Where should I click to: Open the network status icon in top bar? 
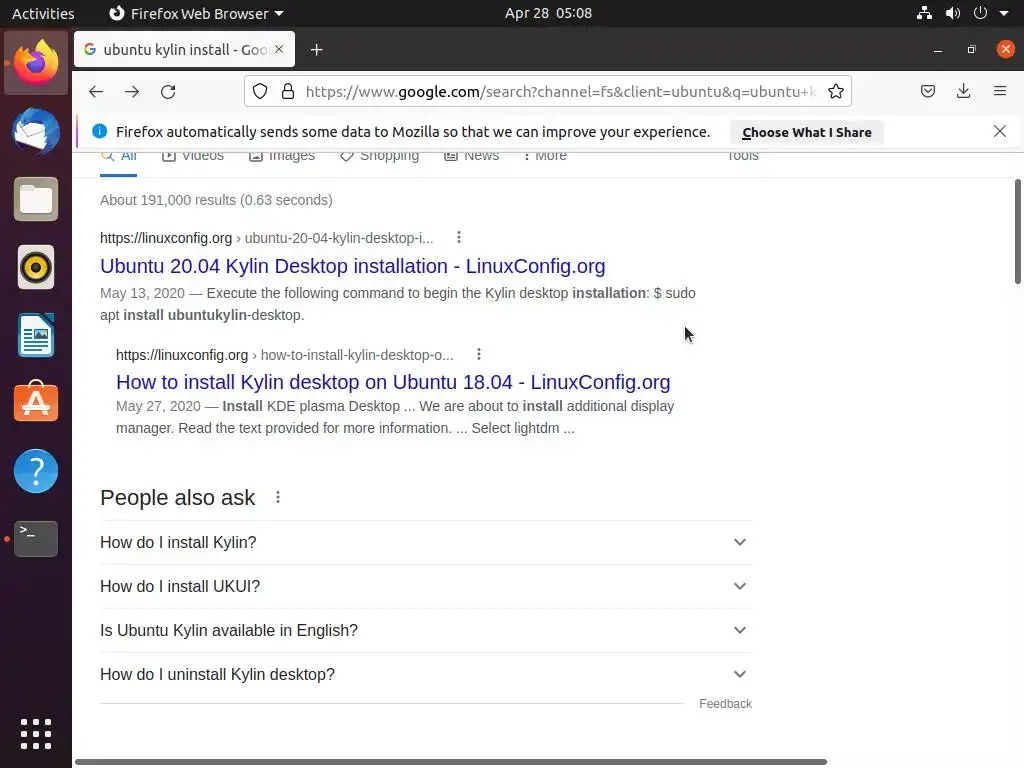(x=924, y=13)
